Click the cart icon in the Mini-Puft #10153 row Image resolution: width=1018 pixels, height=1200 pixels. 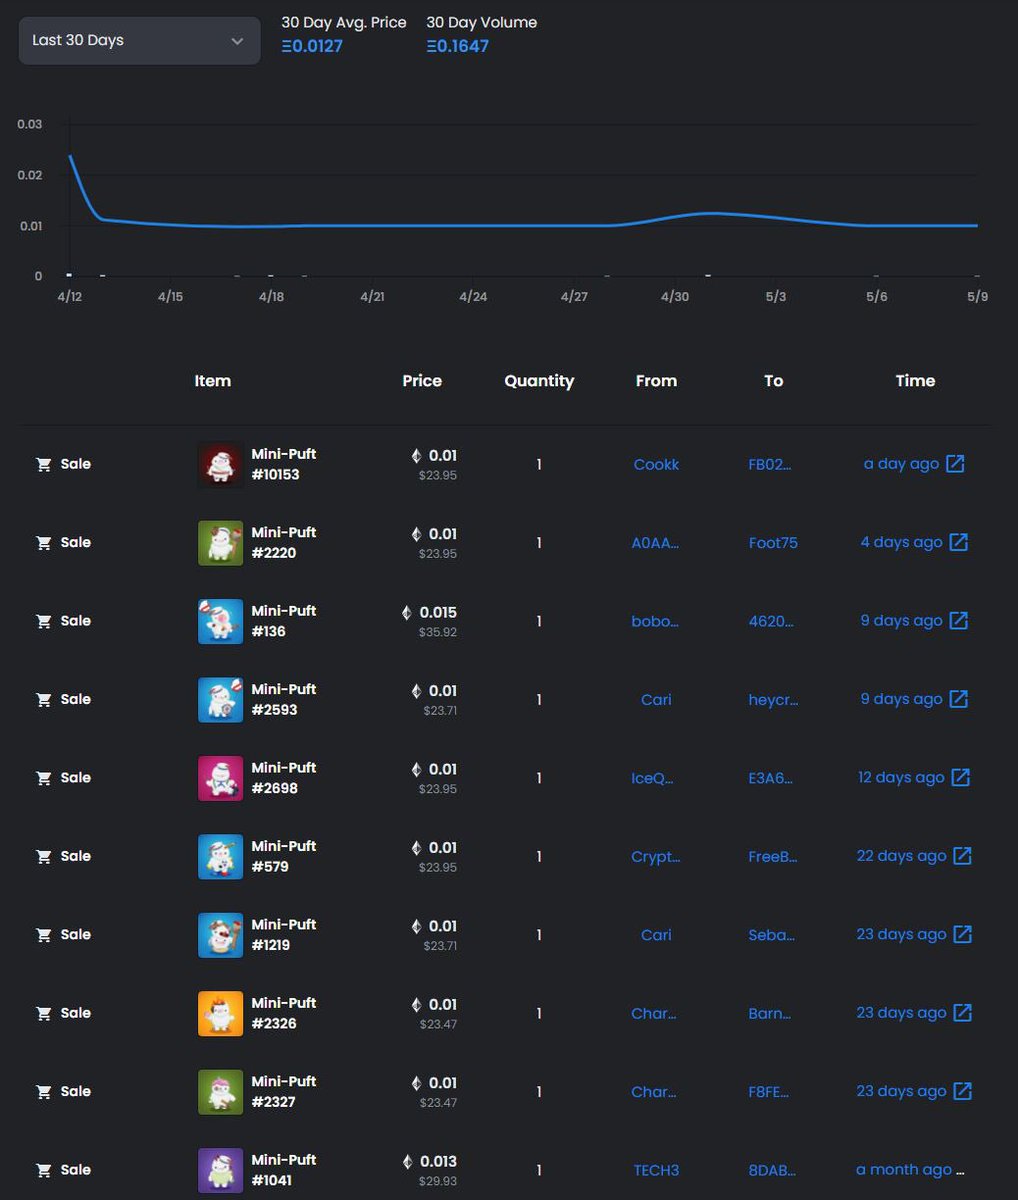[x=43, y=465]
